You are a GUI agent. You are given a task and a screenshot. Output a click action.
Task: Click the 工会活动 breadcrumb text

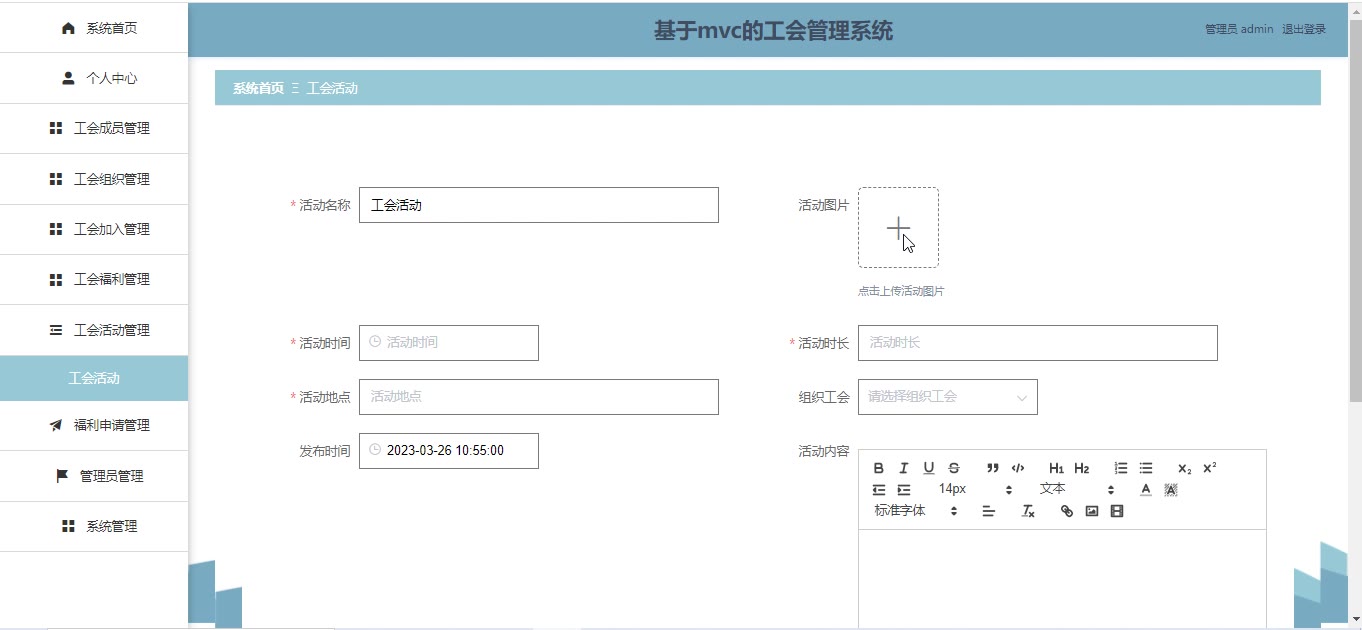(332, 88)
